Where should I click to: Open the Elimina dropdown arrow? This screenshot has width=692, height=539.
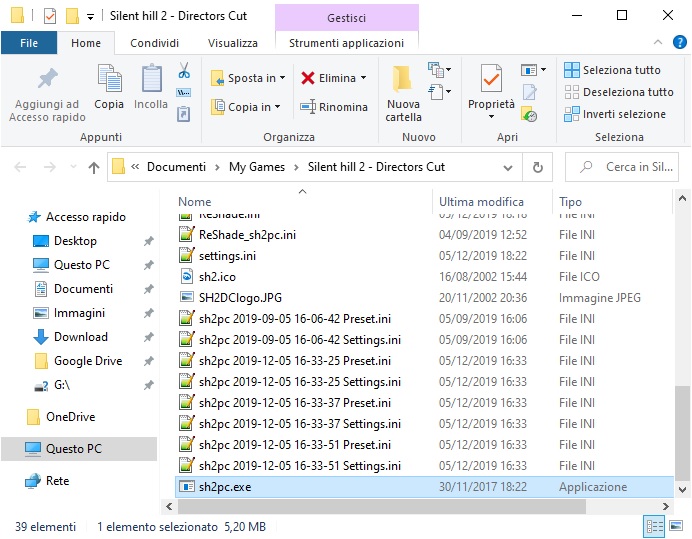pos(364,78)
